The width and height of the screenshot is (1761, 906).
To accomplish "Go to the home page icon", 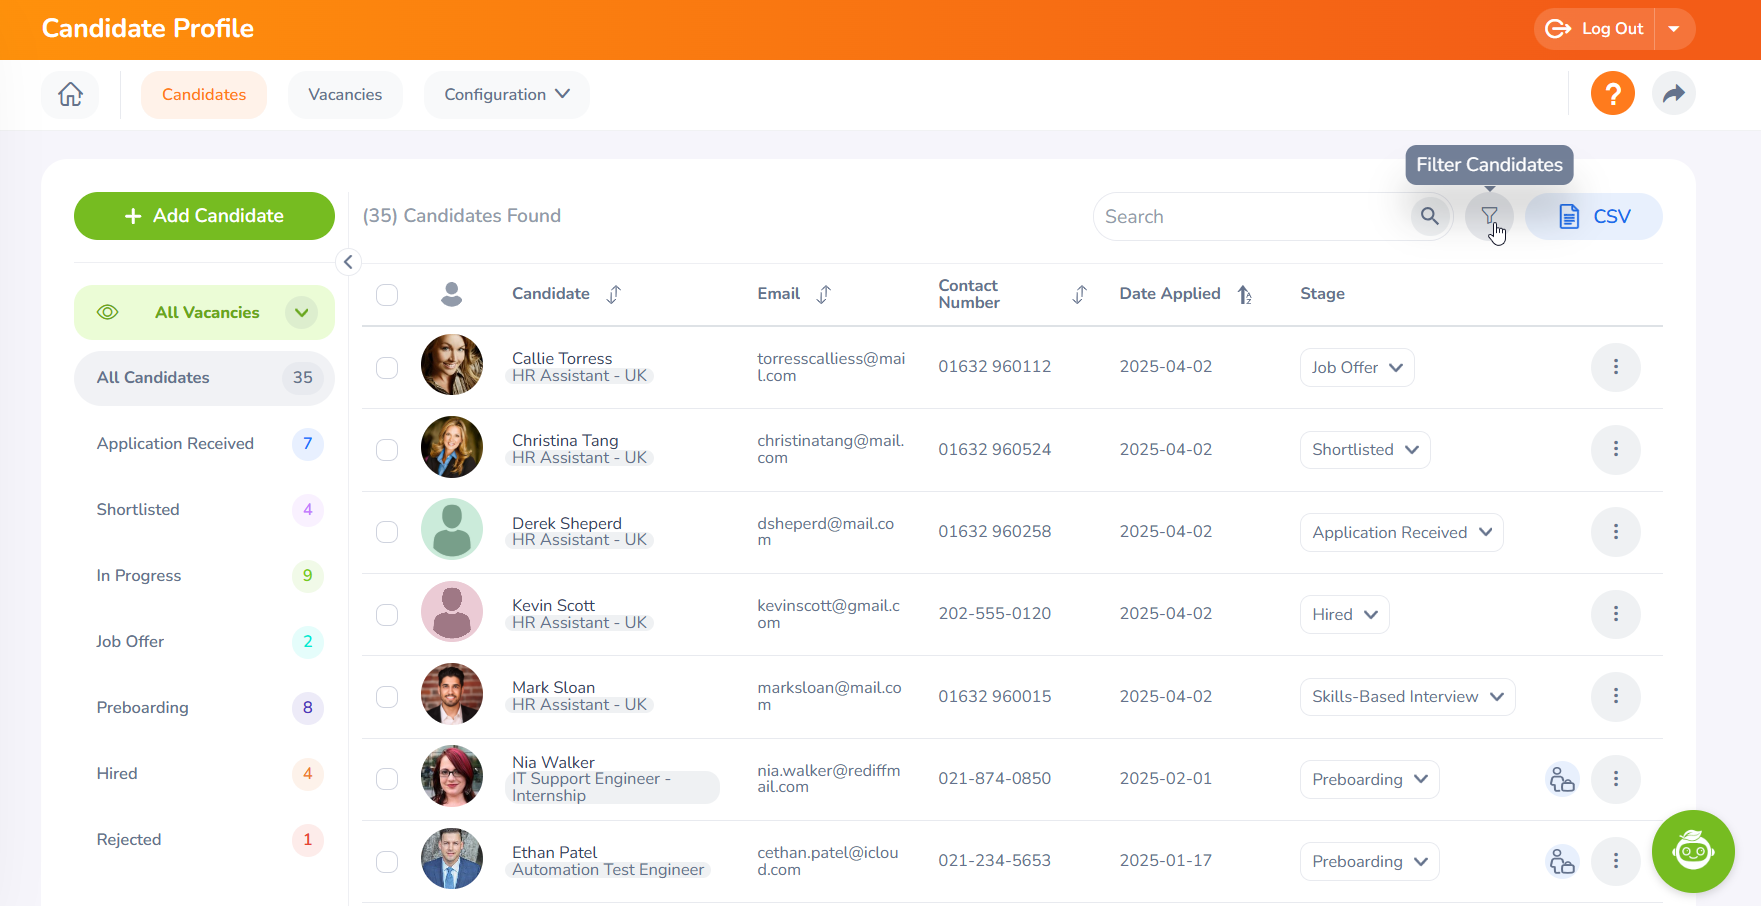I will 70,94.
